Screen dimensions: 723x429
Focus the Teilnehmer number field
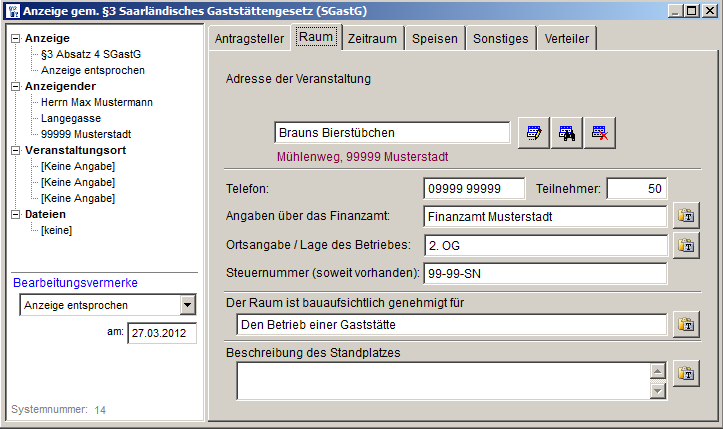[636, 189]
